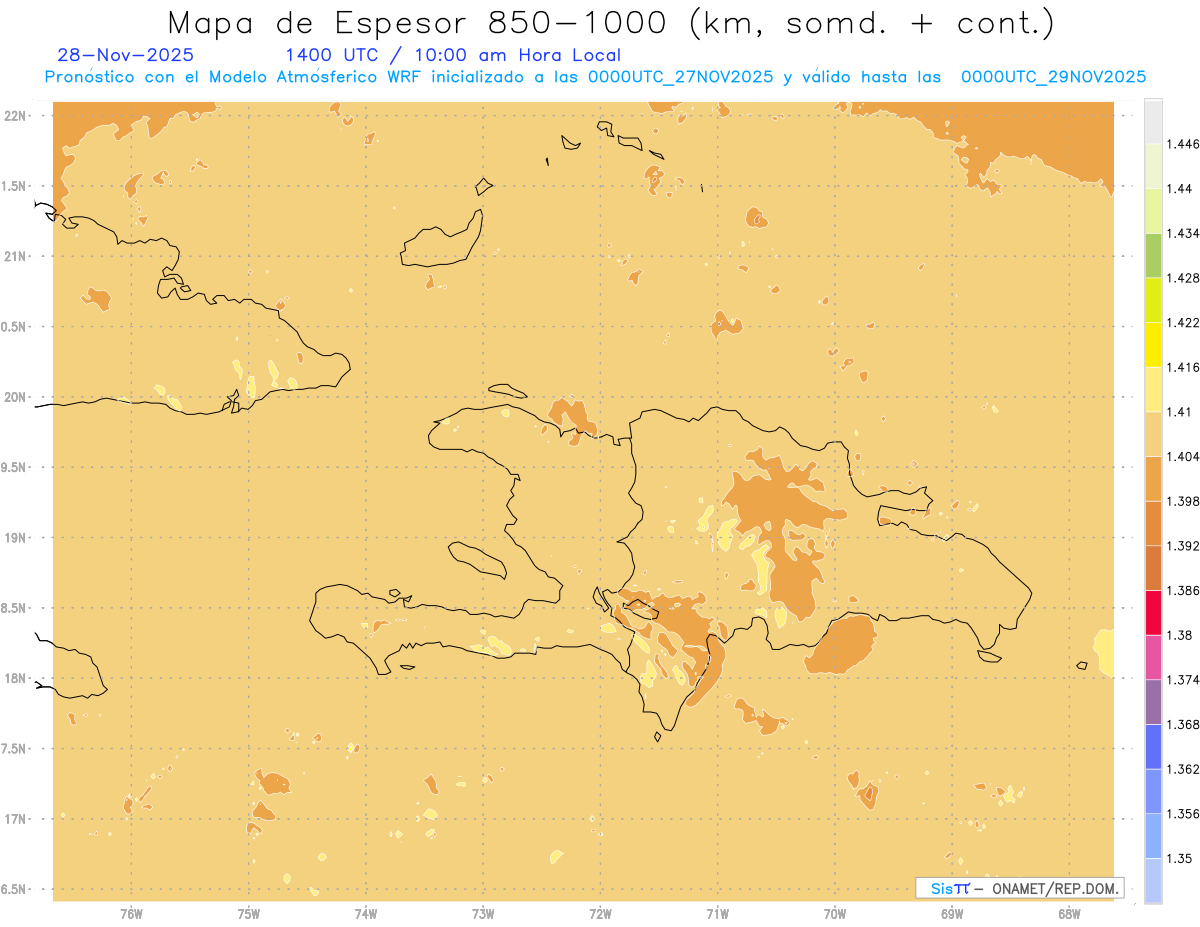The width and height of the screenshot is (1200, 927).
Task: Click the map title "Mapa de Espesor 850-1000"
Action: [419, 23]
